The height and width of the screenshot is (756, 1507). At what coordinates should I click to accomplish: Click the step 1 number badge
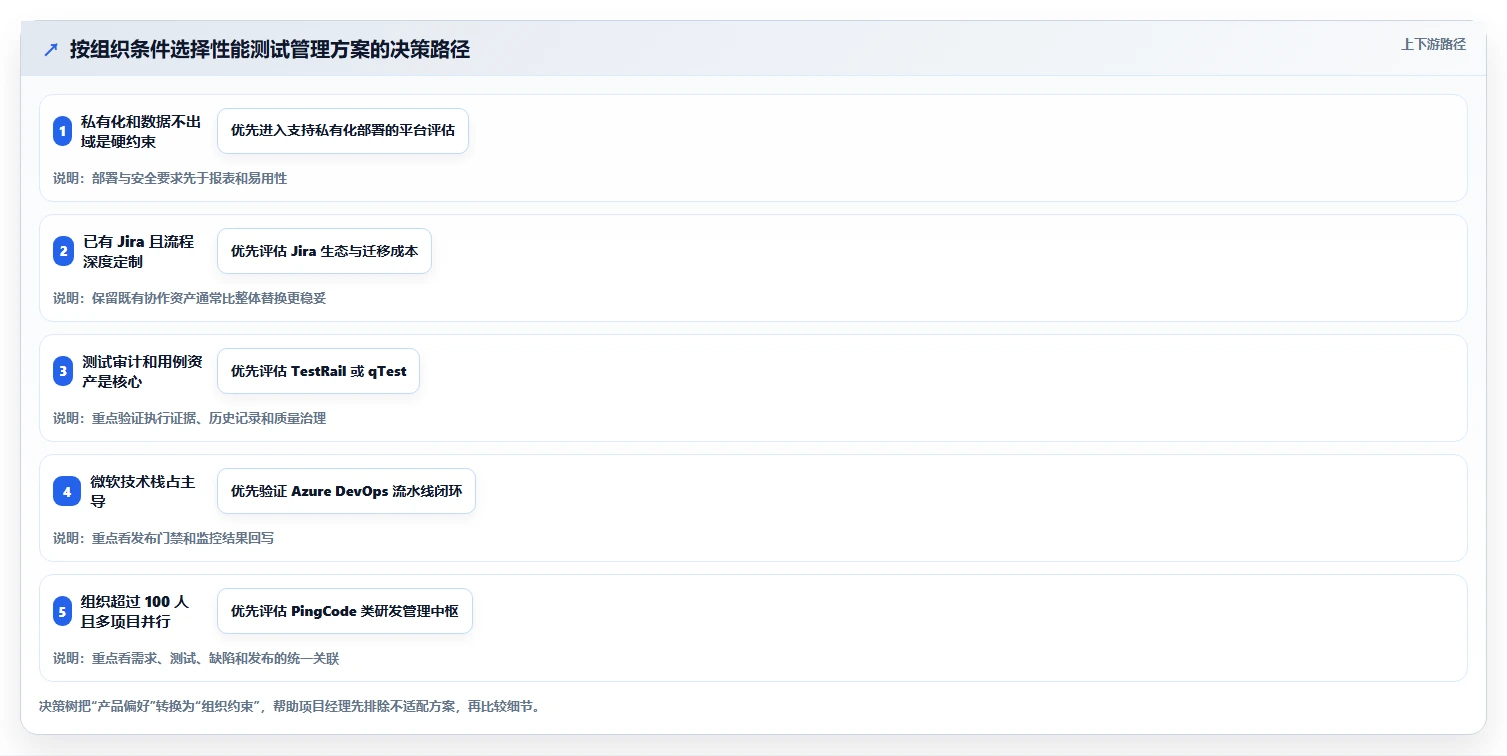pyautogui.click(x=63, y=131)
